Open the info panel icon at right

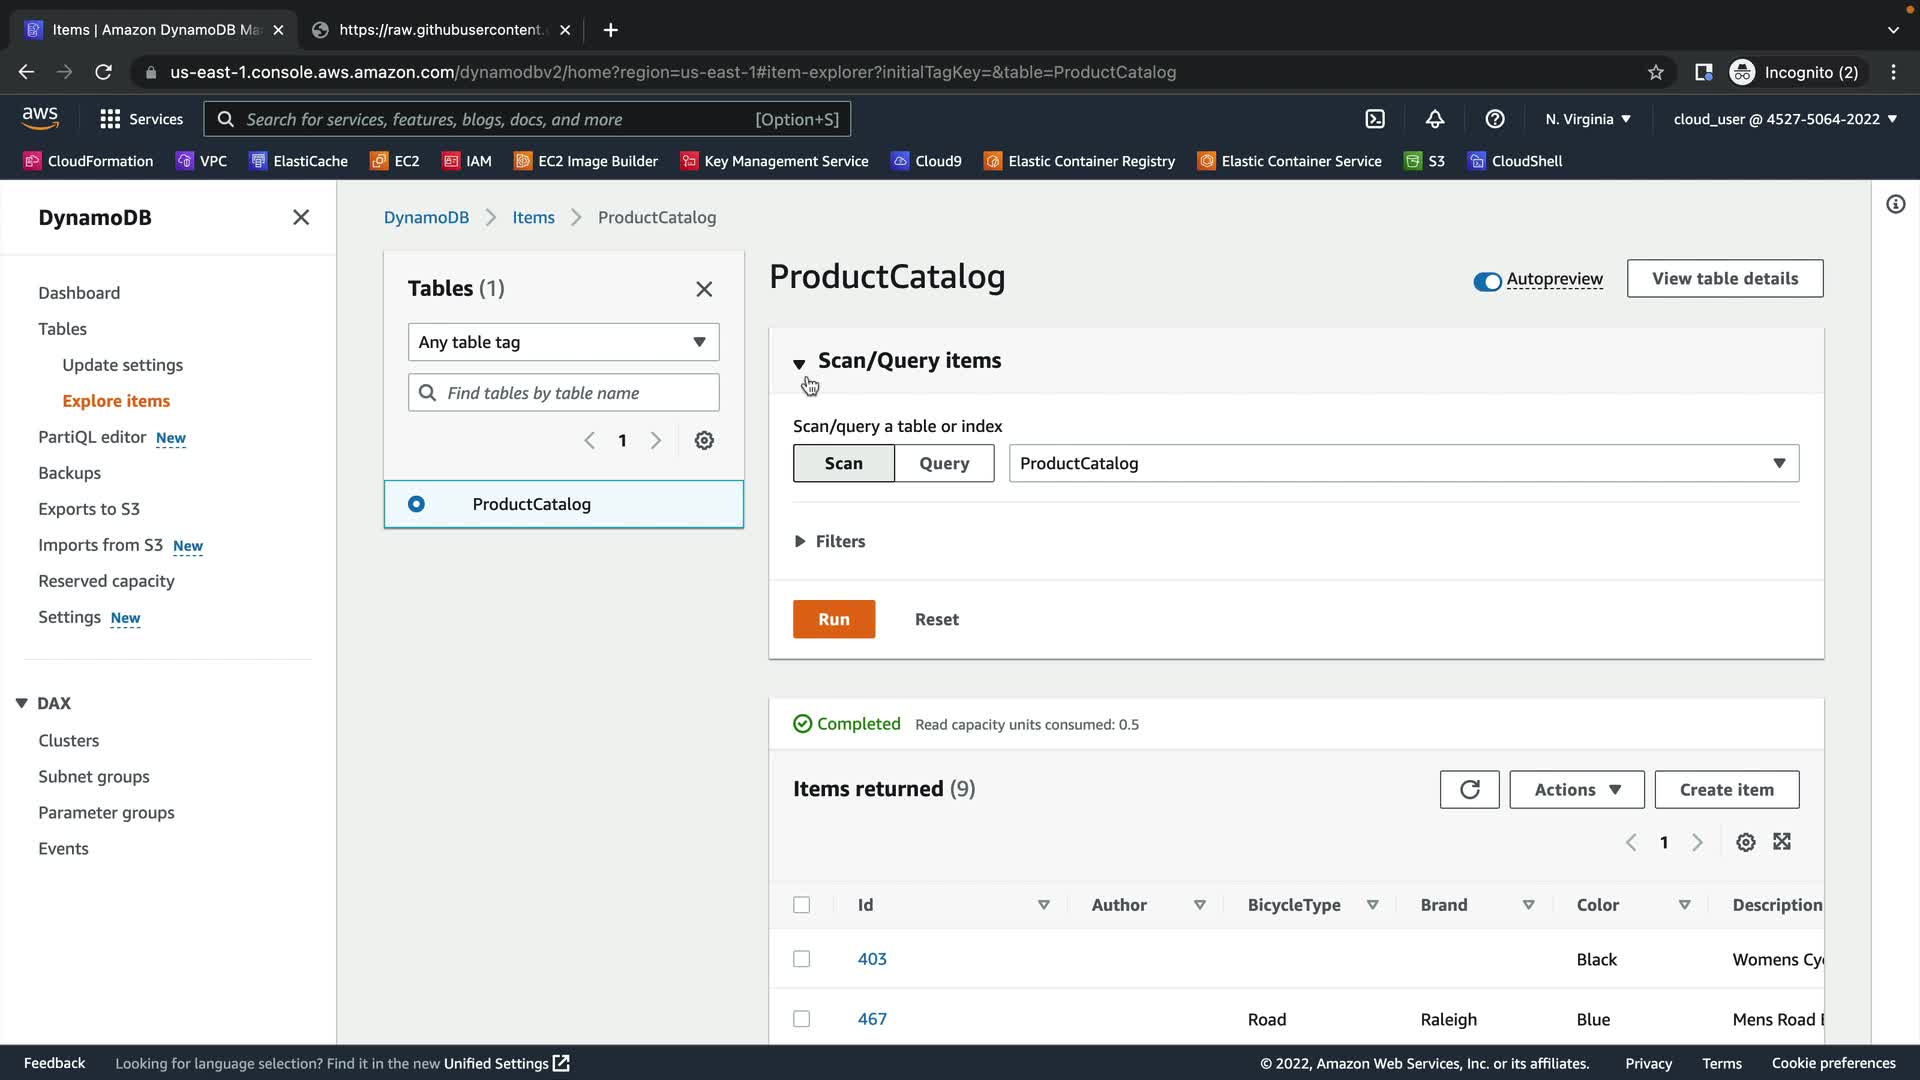pyautogui.click(x=1895, y=205)
